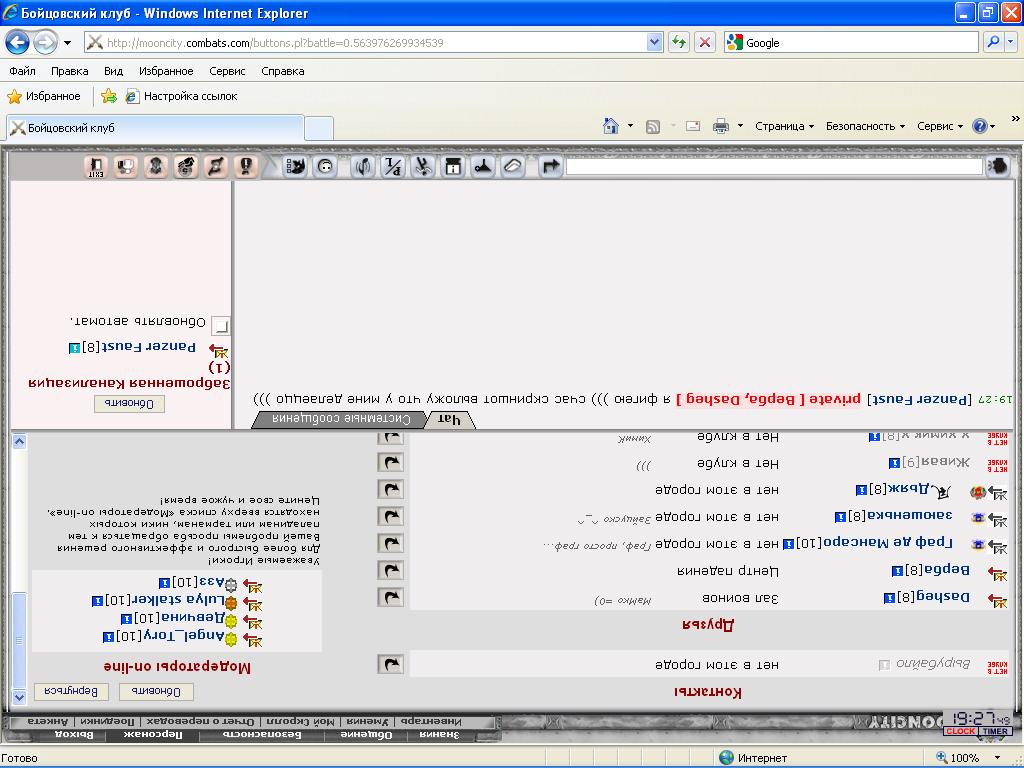
Task: Switch to TIMER mode under the time
Action: coord(995,731)
